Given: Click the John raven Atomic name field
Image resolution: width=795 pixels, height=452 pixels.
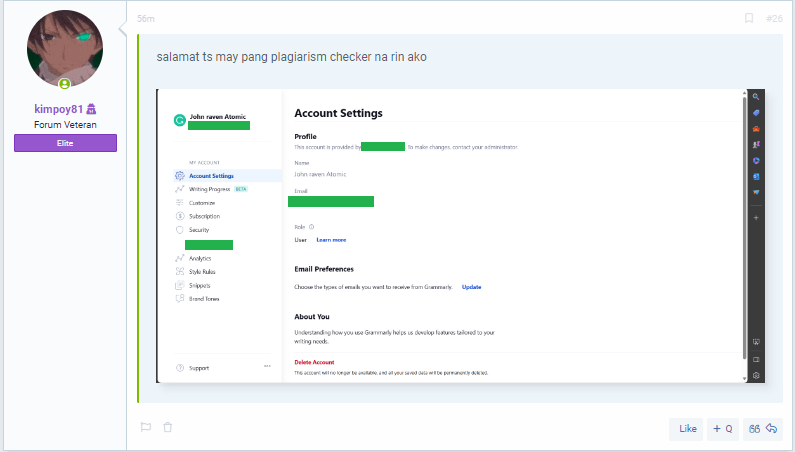Looking at the screenshot, I should tap(320, 174).
